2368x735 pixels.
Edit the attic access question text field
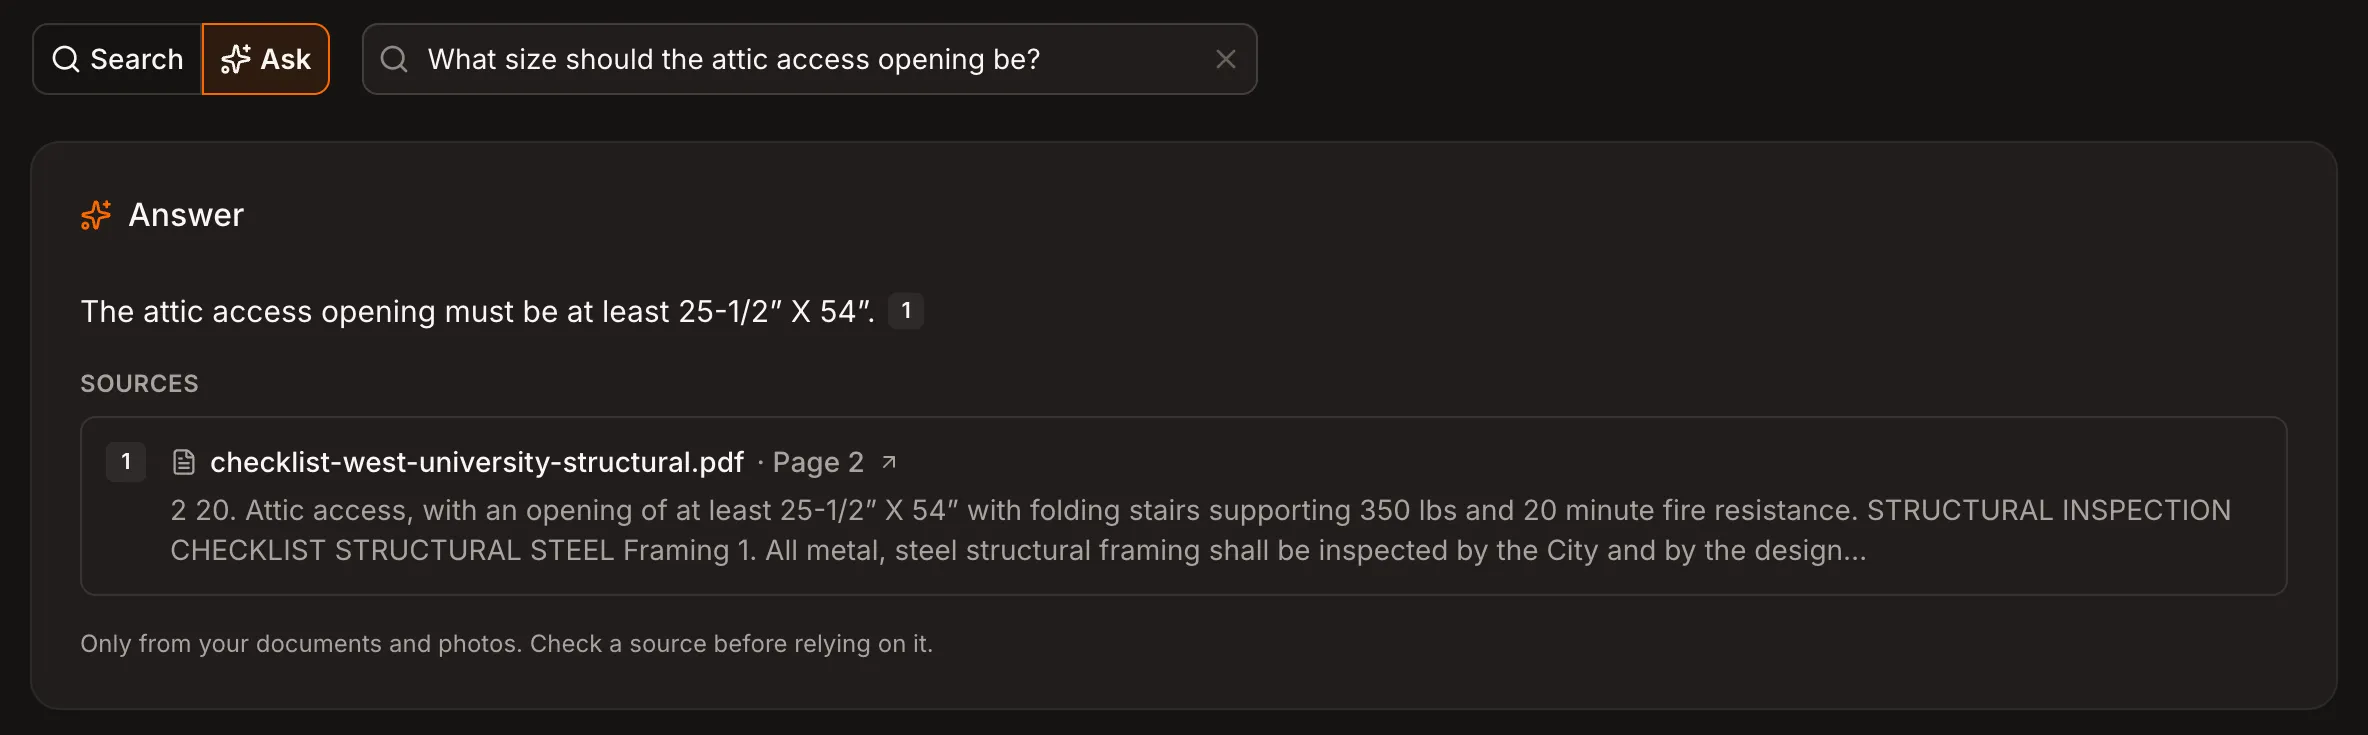(810, 59)
